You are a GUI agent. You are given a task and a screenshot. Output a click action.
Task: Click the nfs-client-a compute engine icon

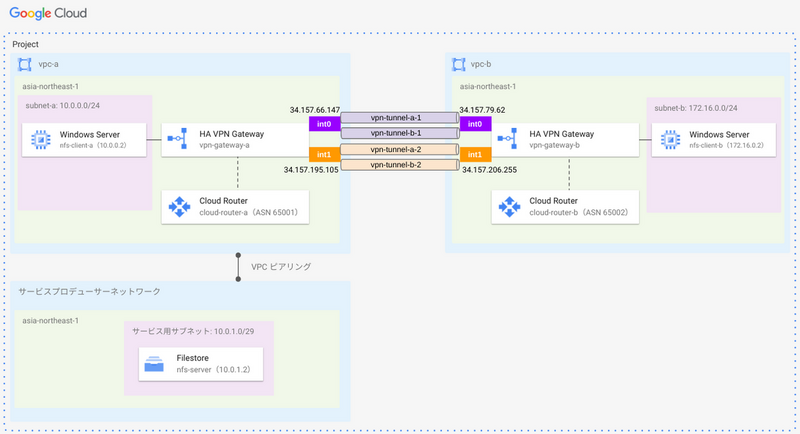point(40,139)
